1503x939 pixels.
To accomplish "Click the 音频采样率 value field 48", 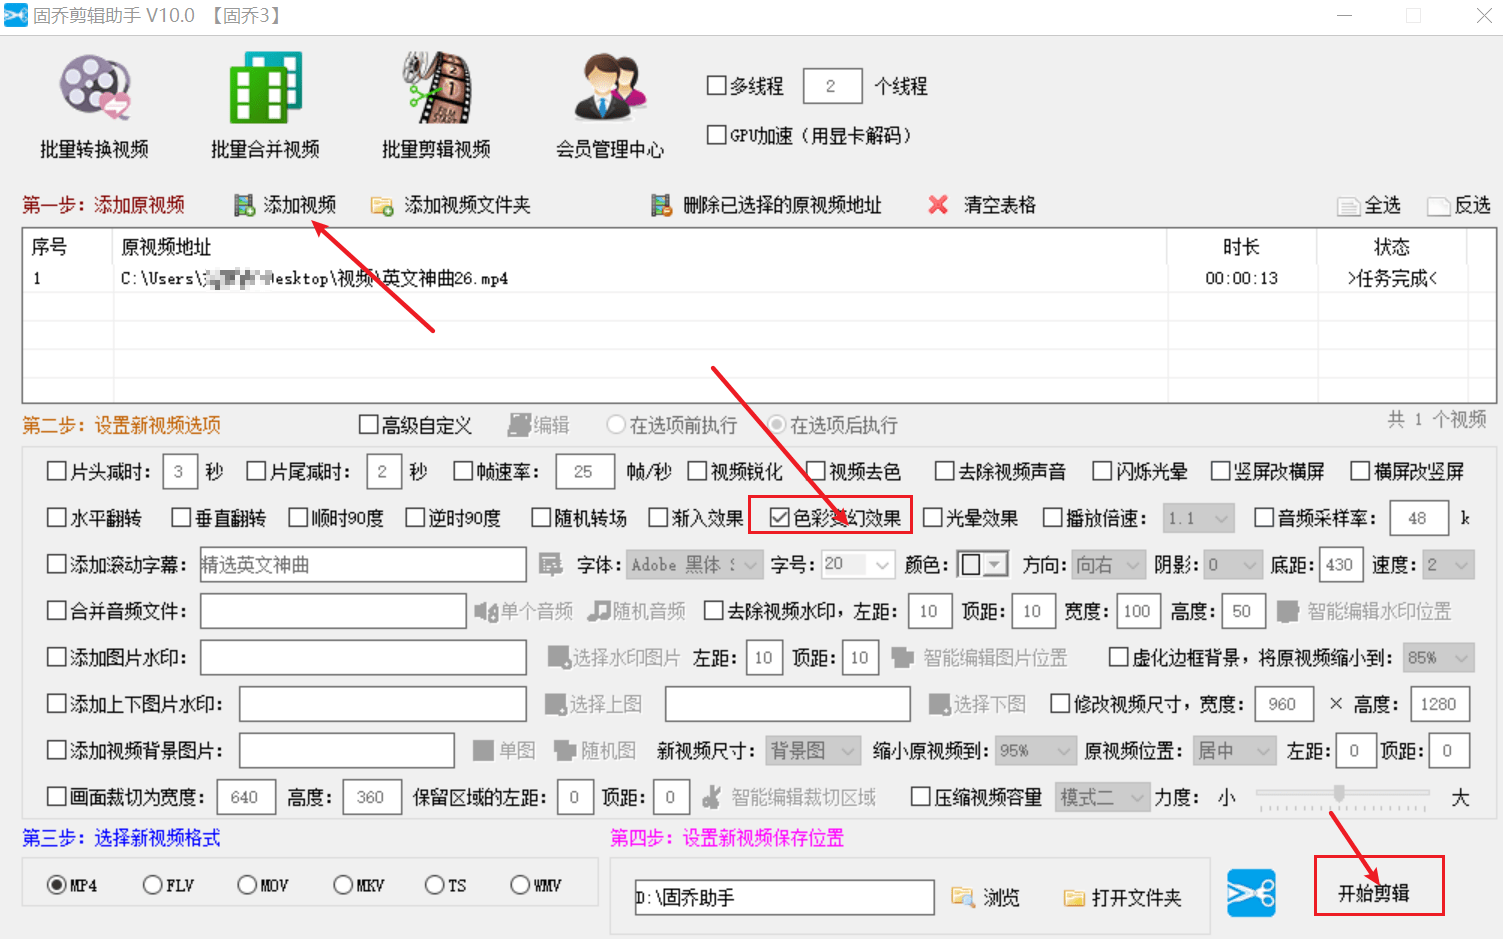I will 1418,518.
